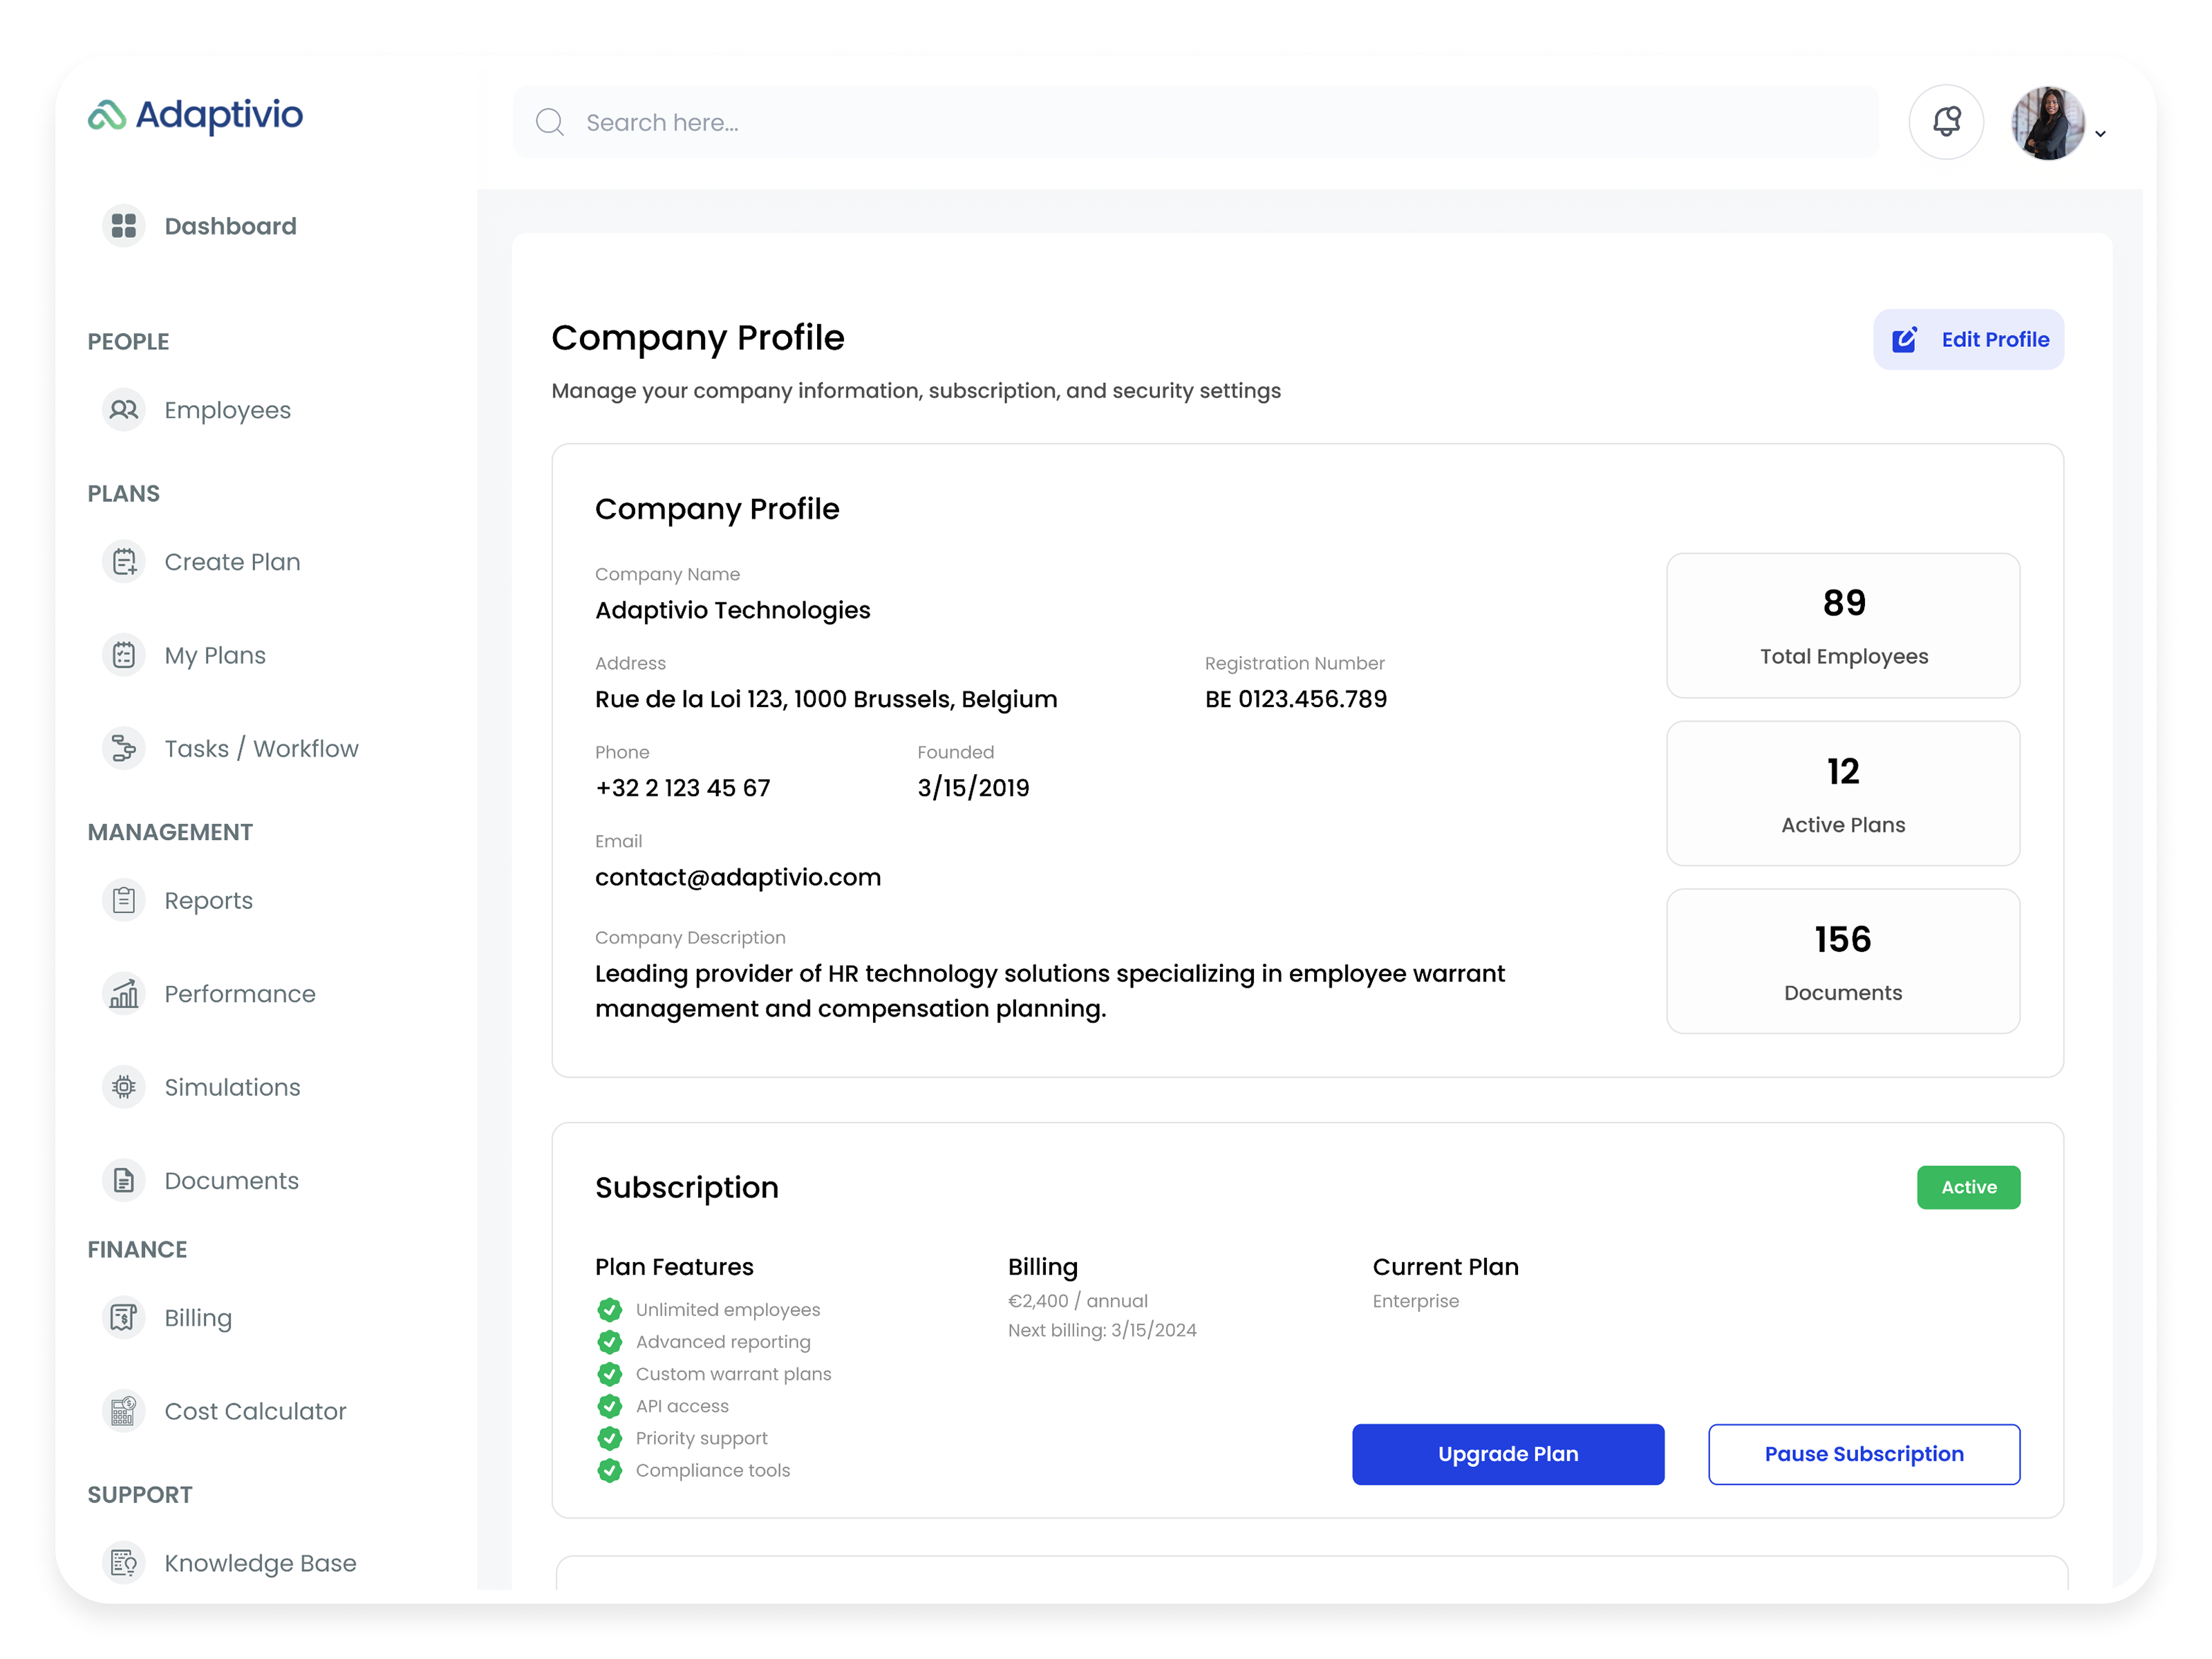2212x1659 pixels.
Task: Open Billing from the Finance section
Action: tap(124, 1317)
